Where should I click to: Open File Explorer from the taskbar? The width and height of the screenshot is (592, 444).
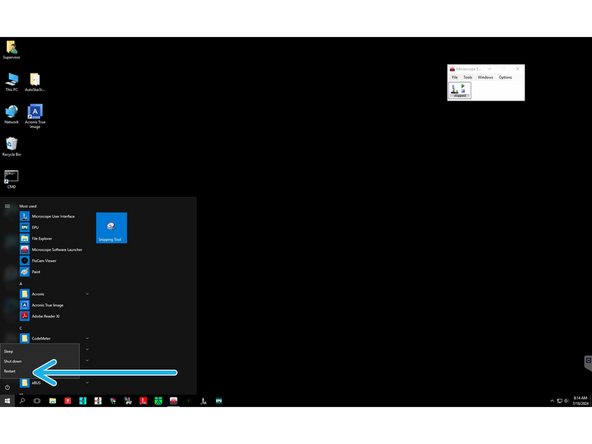pos(52,401)
